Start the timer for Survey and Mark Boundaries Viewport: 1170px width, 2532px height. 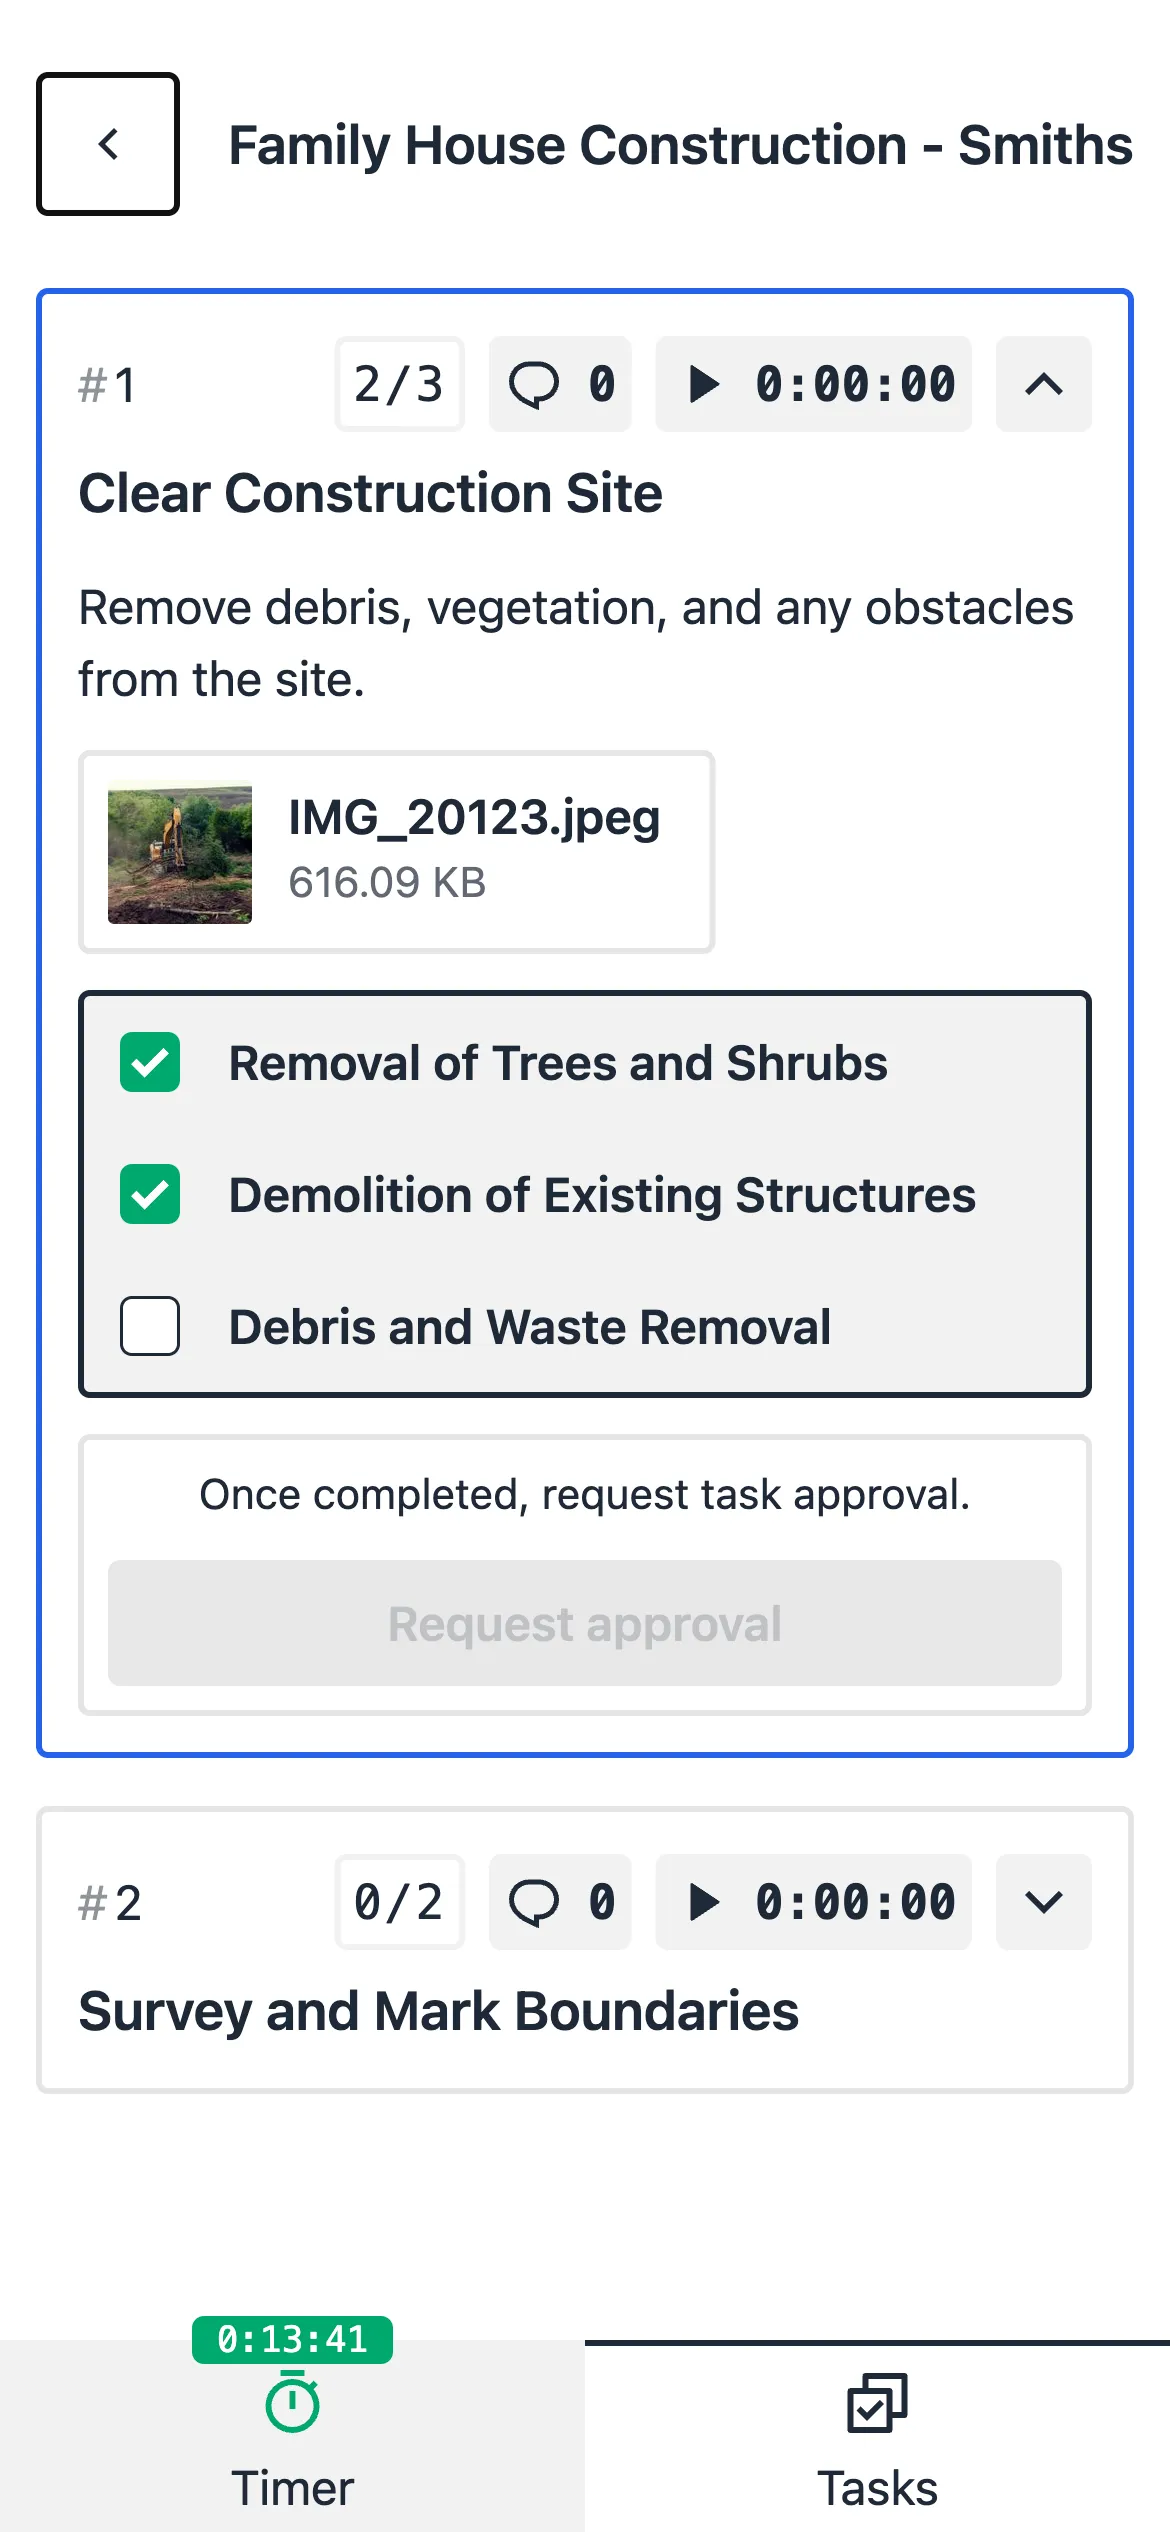pyautogui.click(x=813, y=1902)
